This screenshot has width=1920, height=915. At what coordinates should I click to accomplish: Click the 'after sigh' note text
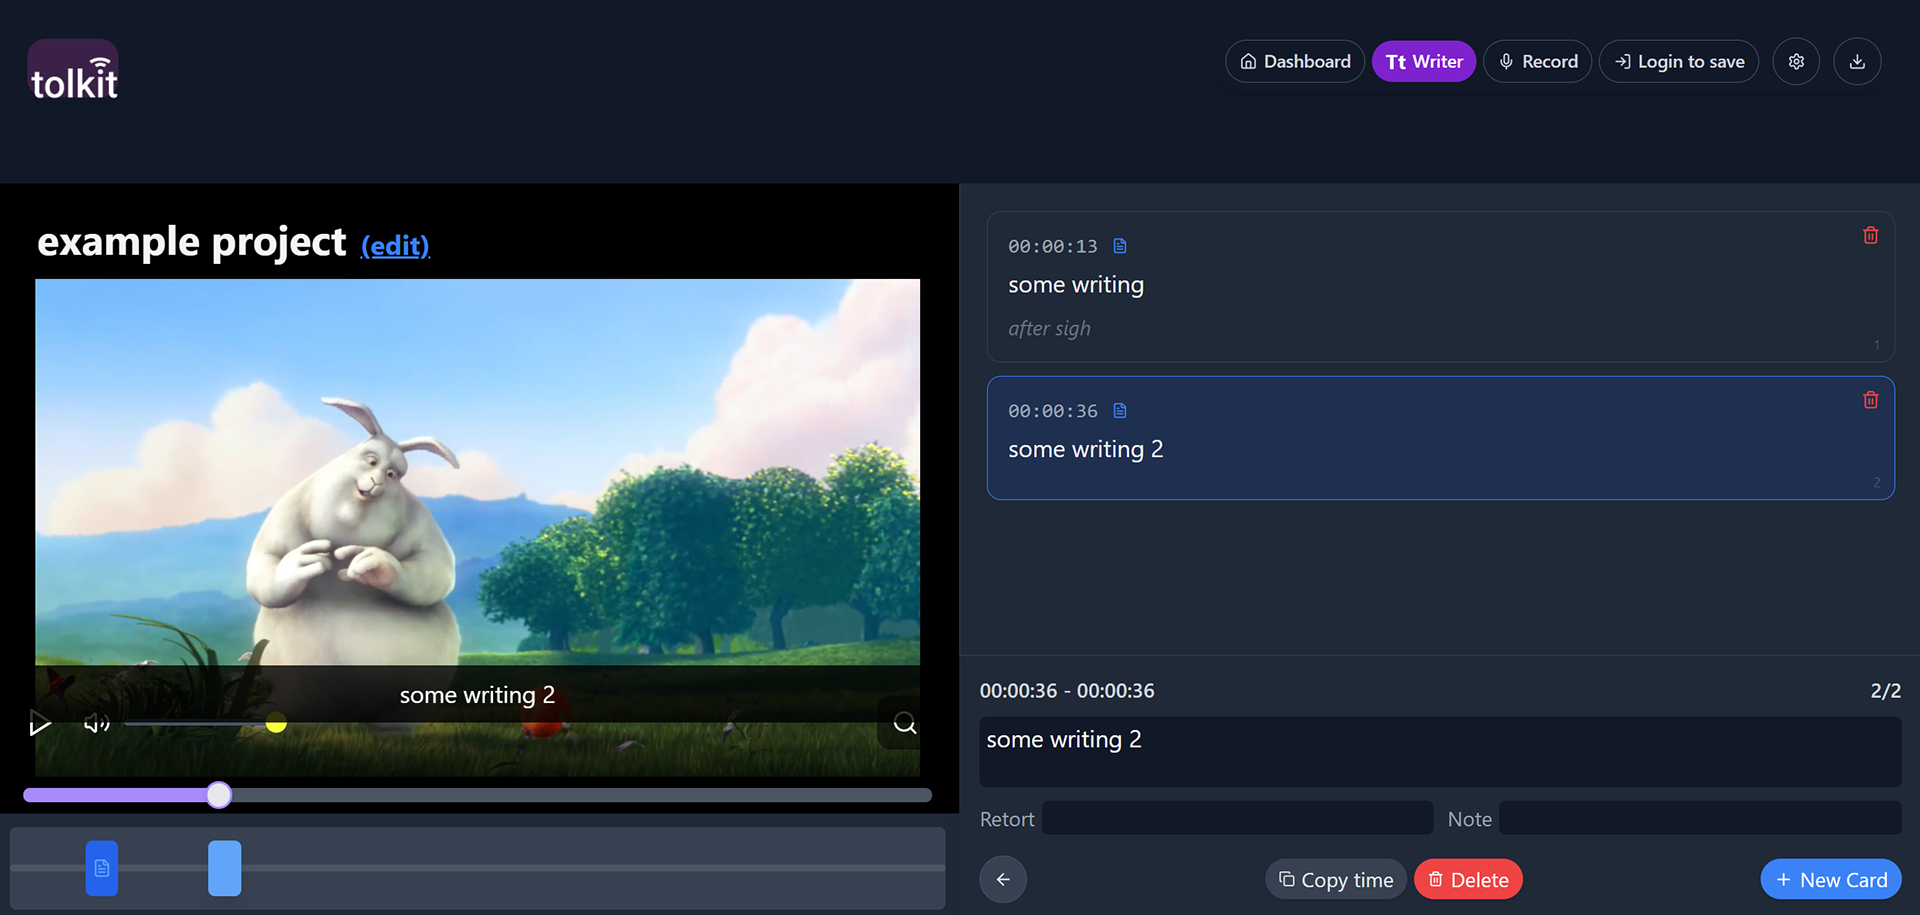click(x=1049, y=329)
